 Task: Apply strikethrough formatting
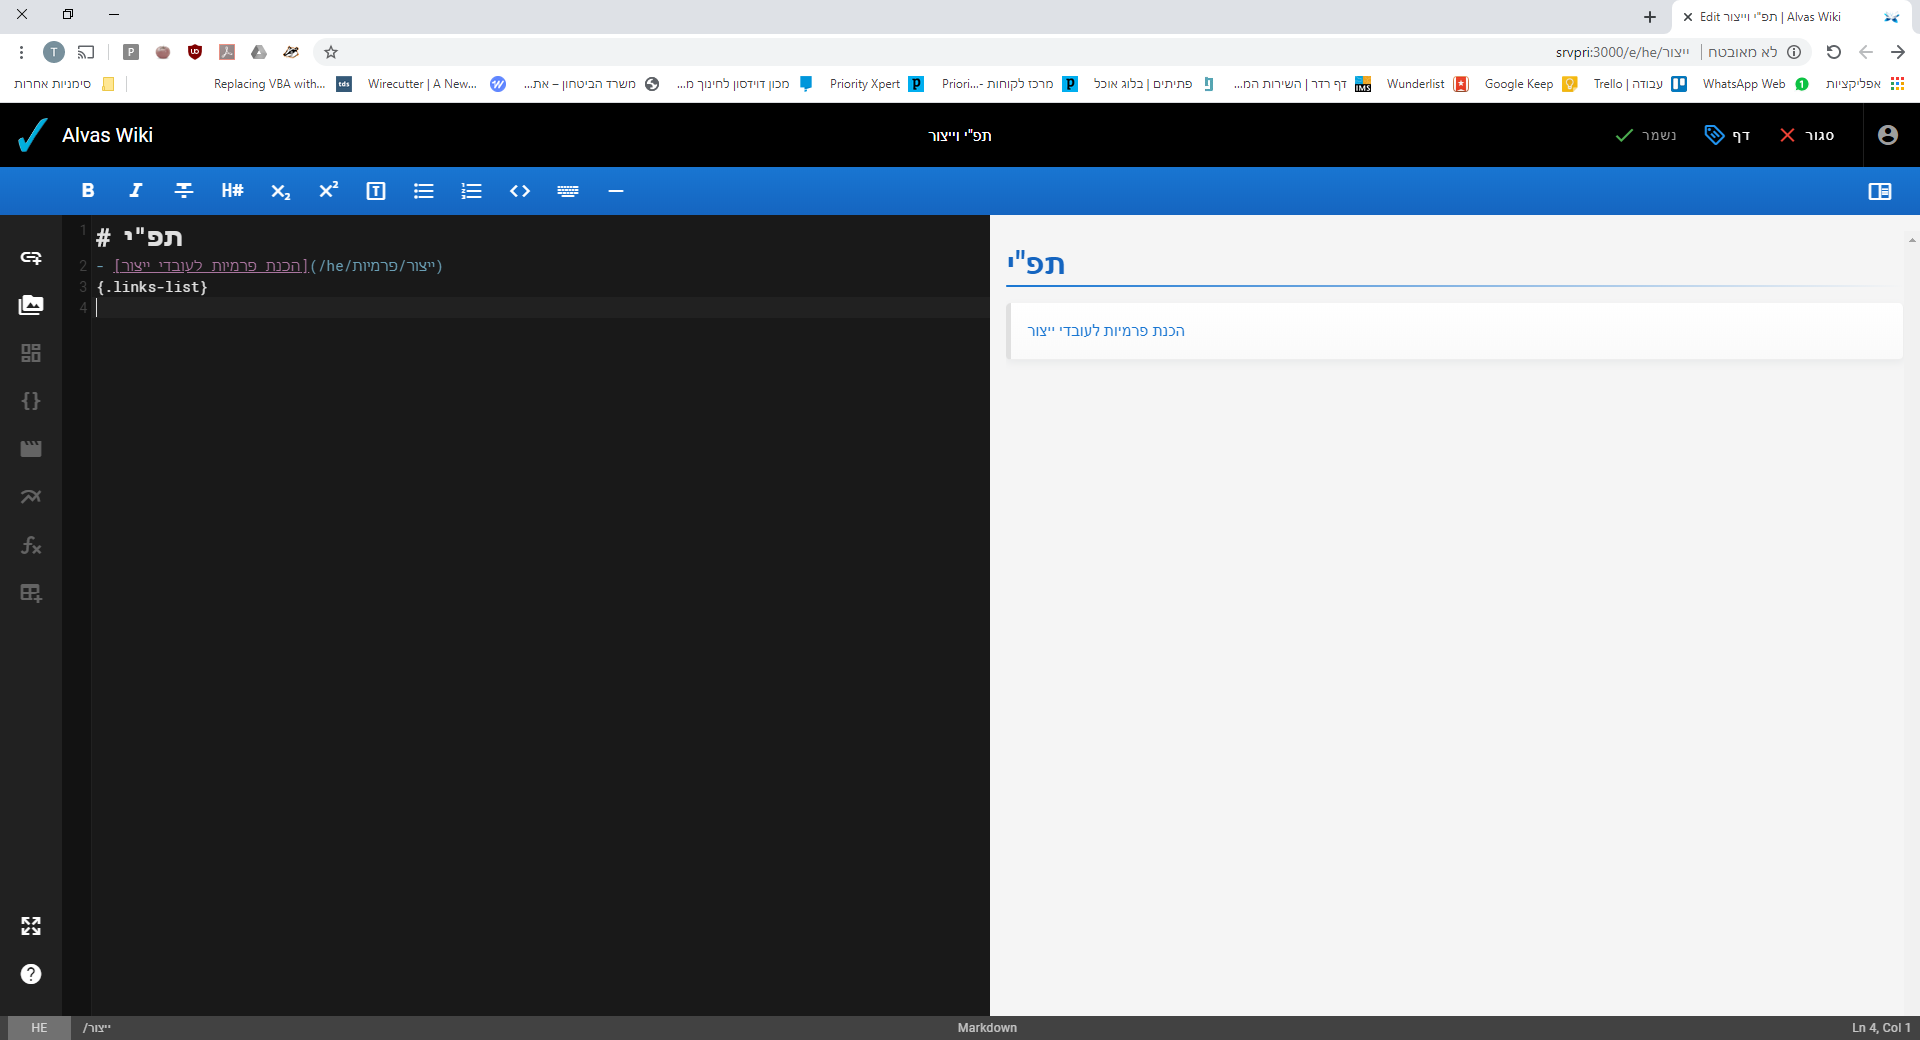[x=184, y=191]
